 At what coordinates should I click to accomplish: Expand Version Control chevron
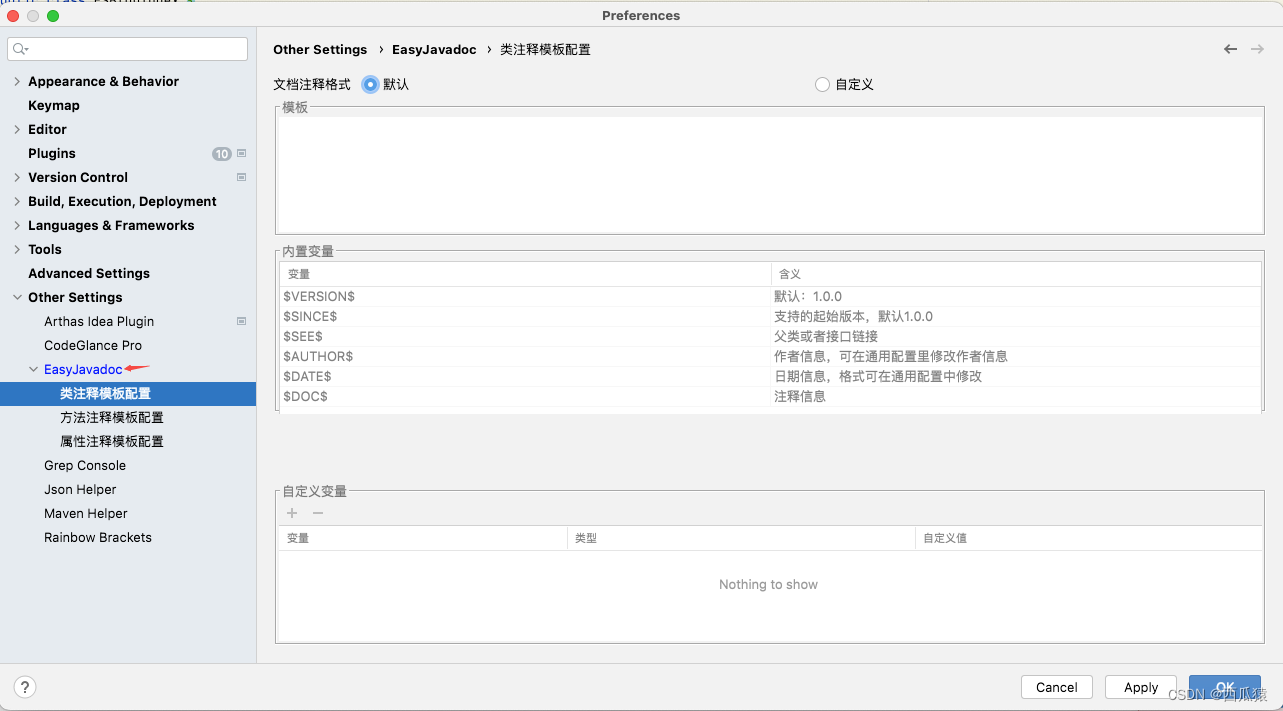coord(17,177)
